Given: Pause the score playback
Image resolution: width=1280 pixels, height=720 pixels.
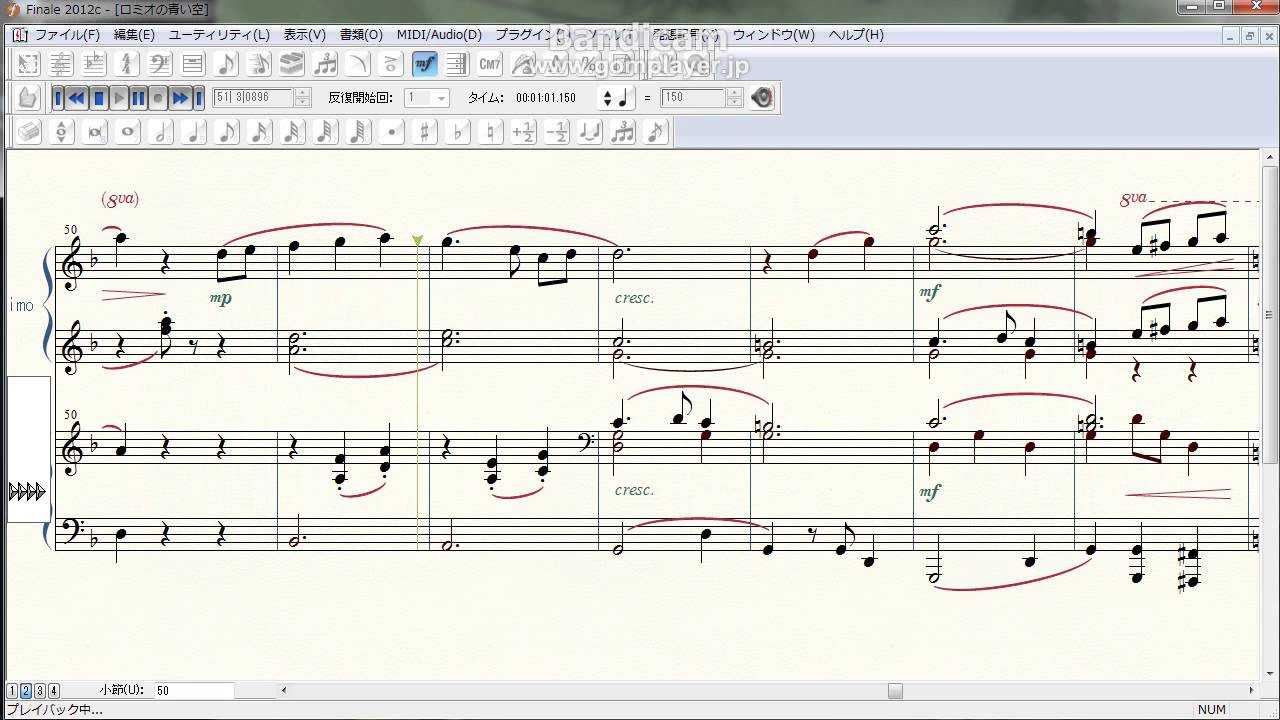Looking at the screenshot, I should (x=139, y=98).
